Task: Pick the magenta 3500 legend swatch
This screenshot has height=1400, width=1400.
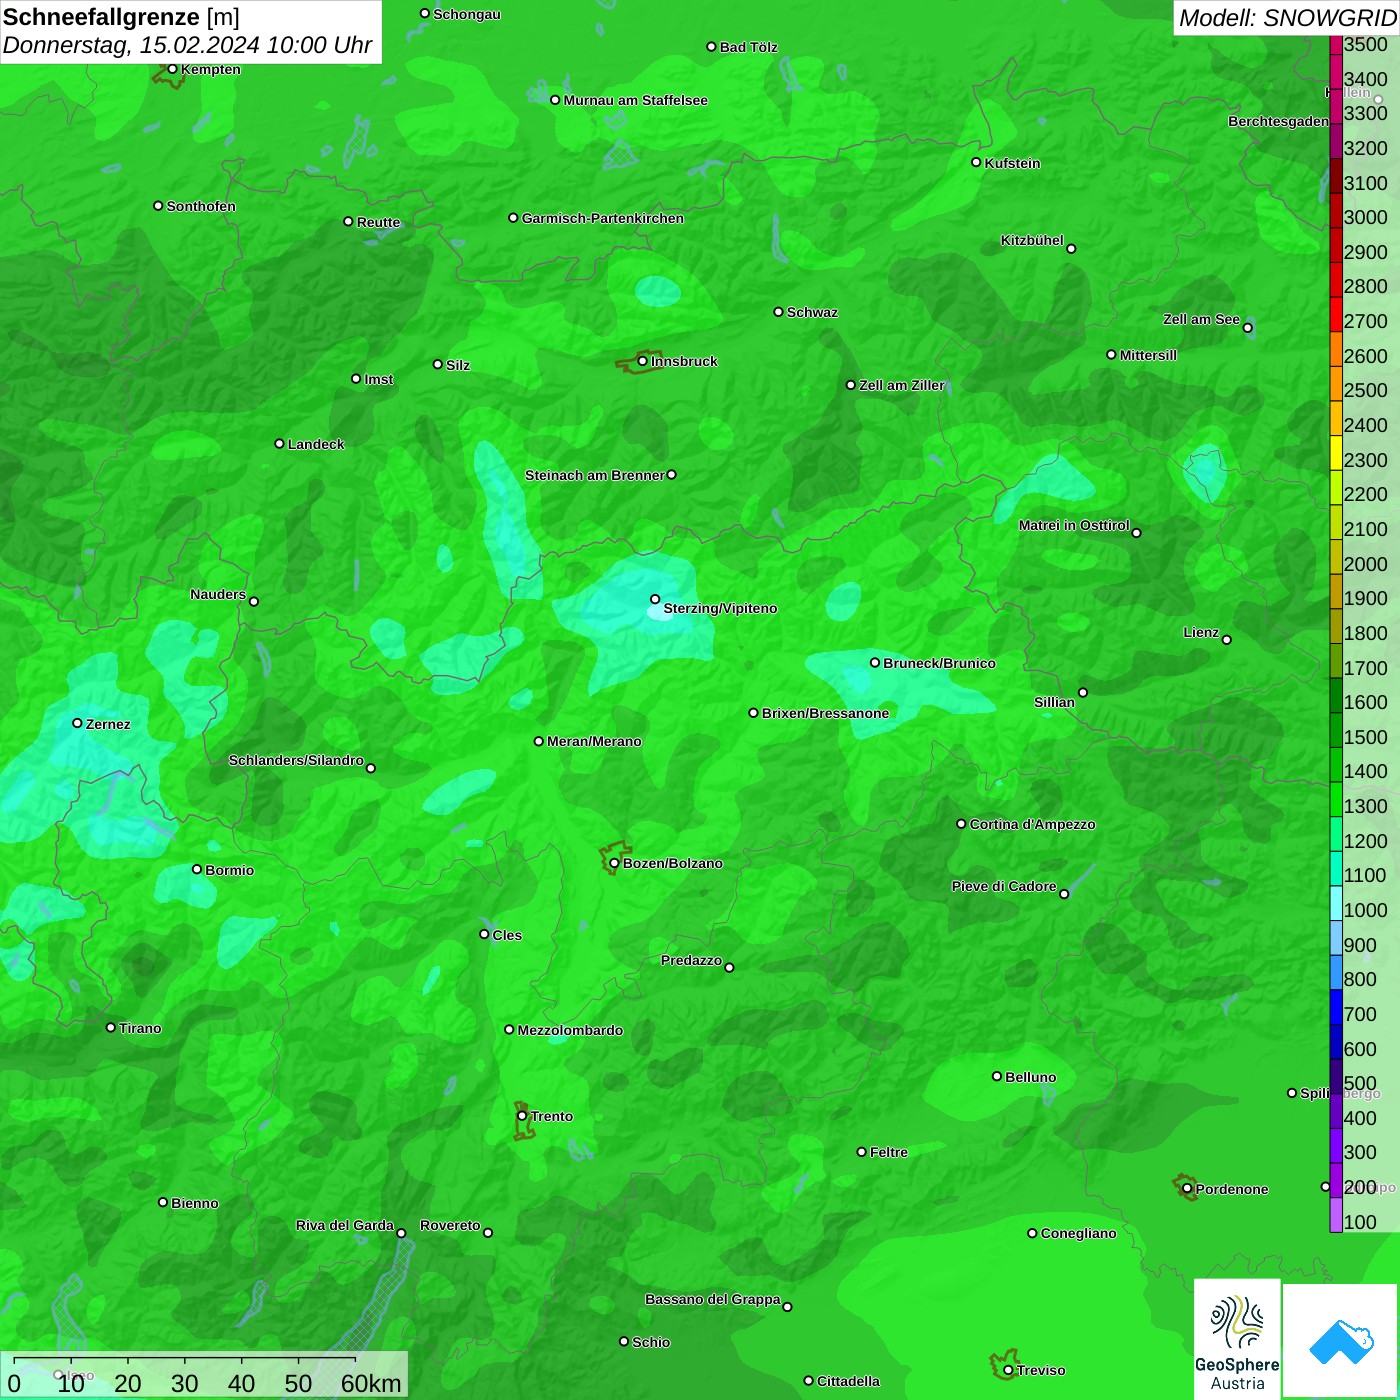Action: (x=1336, y=45)
